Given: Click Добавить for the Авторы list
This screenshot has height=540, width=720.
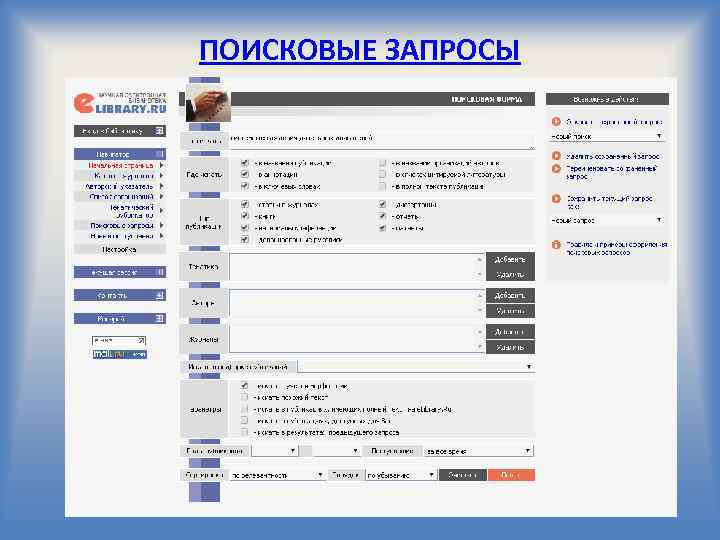Looking at the screenshot, I should (510, 295).
